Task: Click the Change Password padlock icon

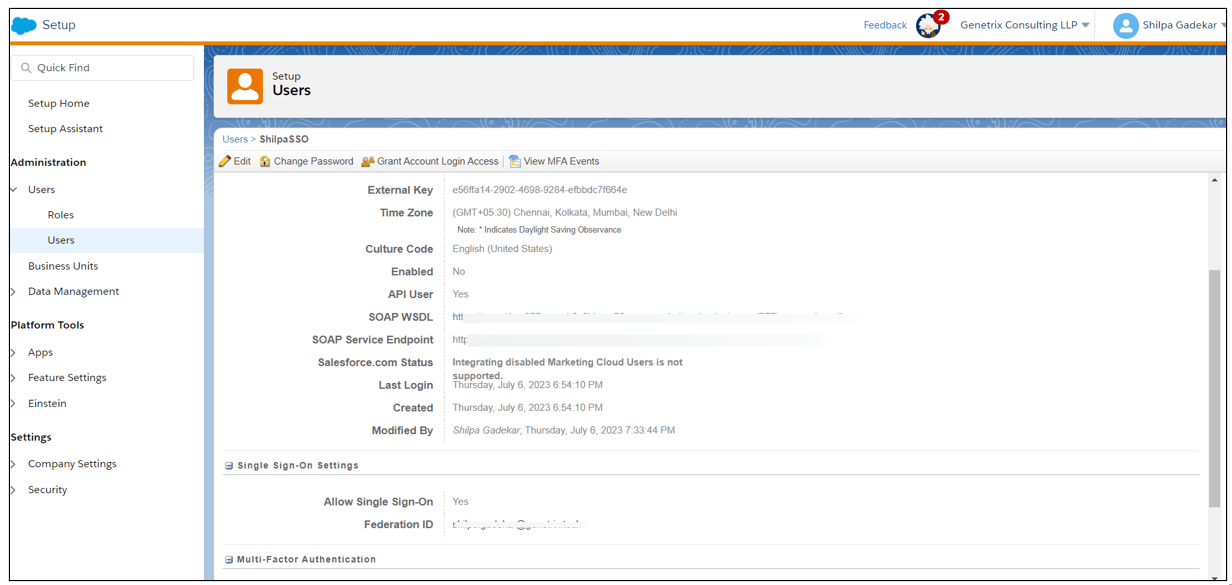Action: click(x=266, y=160)
